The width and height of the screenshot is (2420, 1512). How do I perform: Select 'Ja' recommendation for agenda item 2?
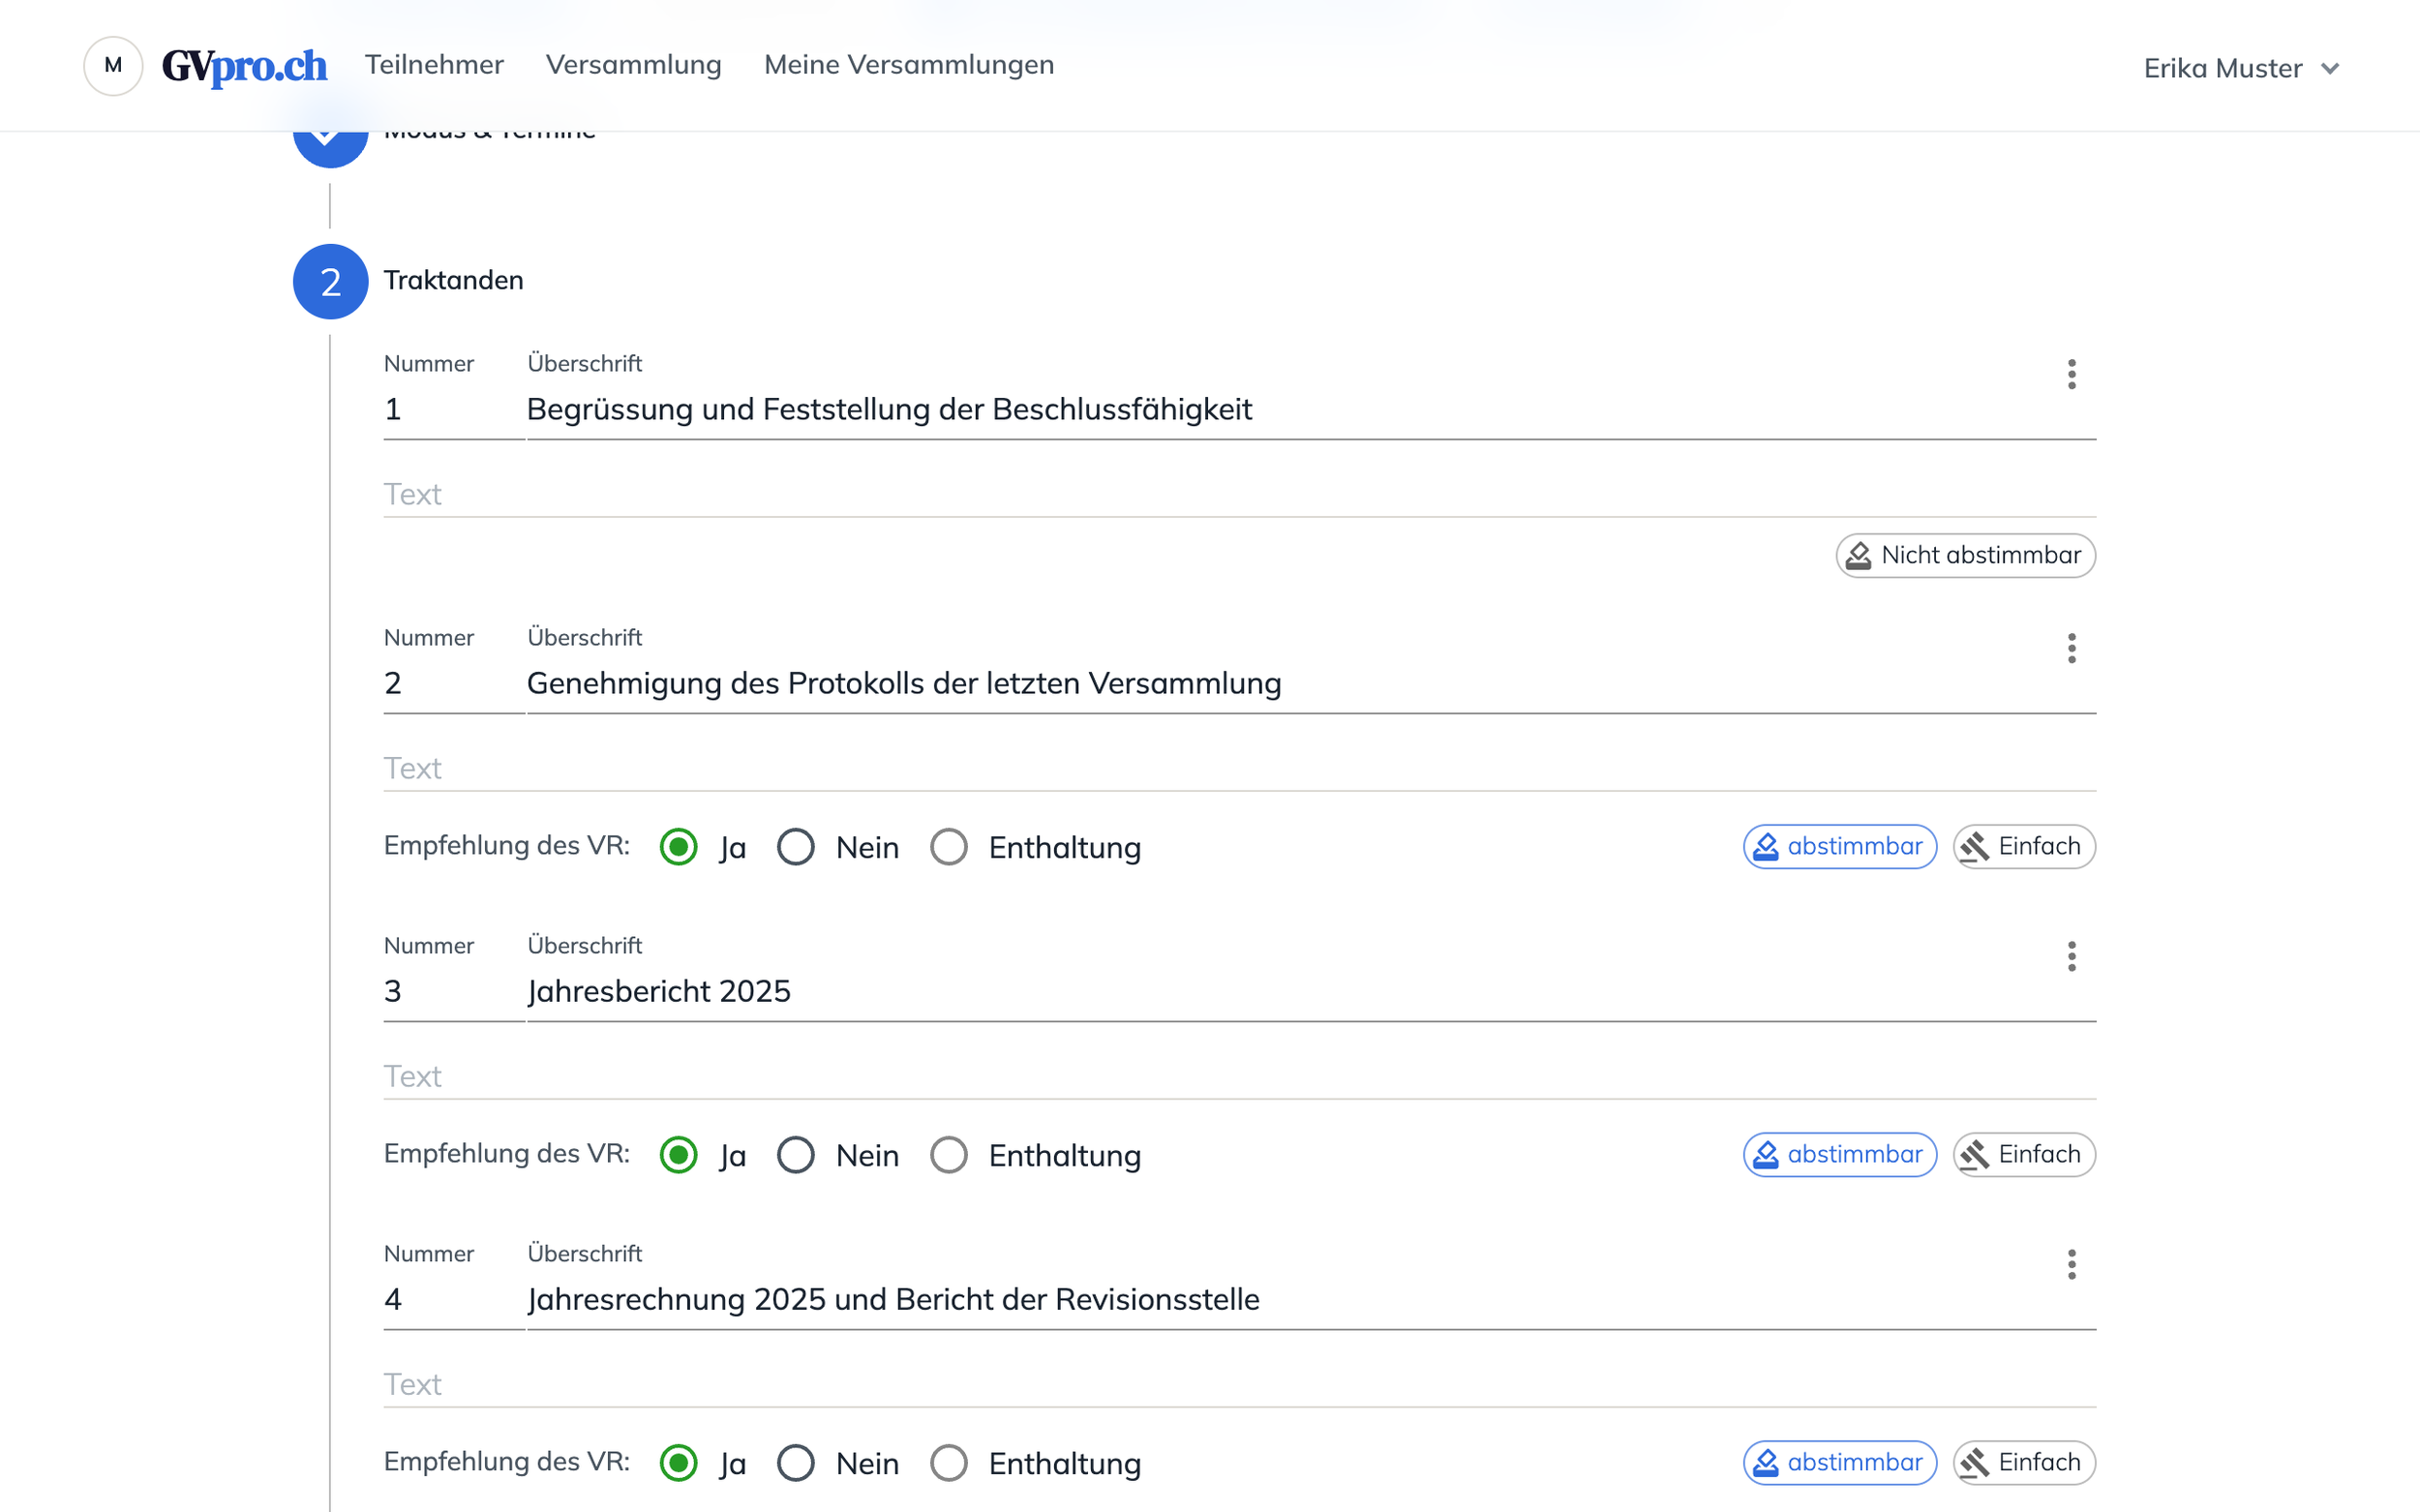coord(679,847)
